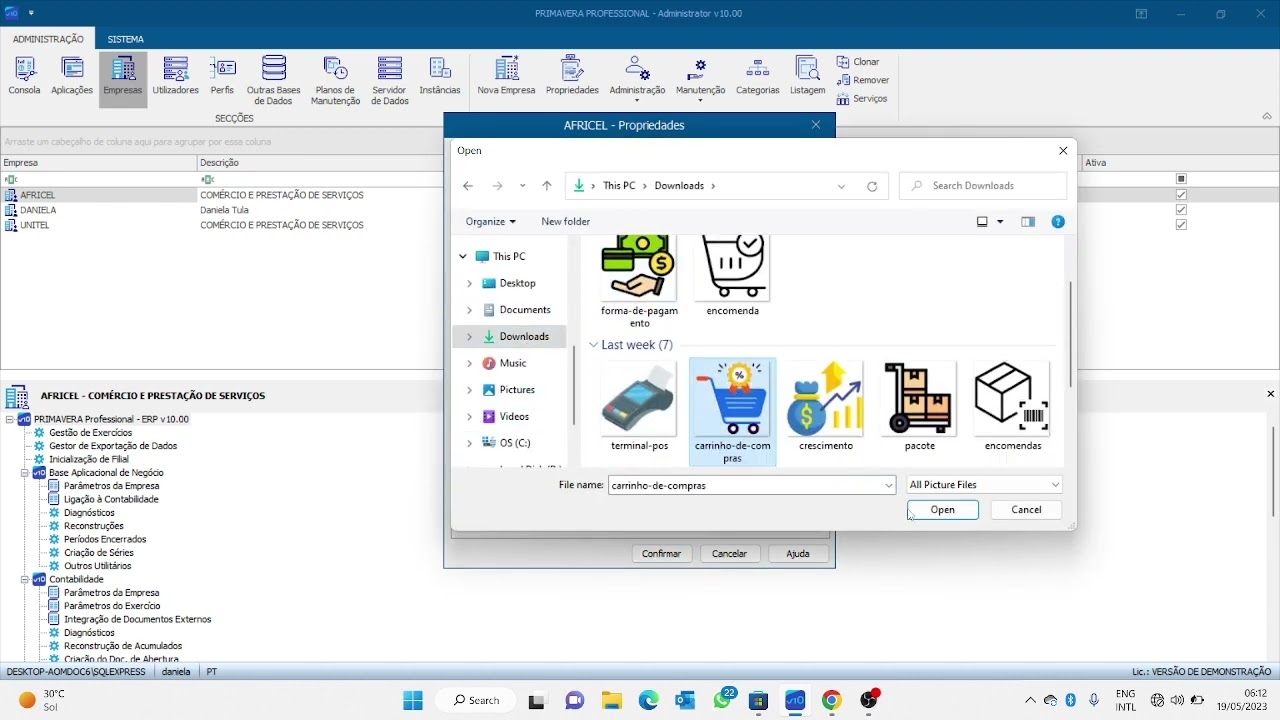Click the Nova Empresa icon
This screenshot has width=1280, height=720.
point(506,76)
